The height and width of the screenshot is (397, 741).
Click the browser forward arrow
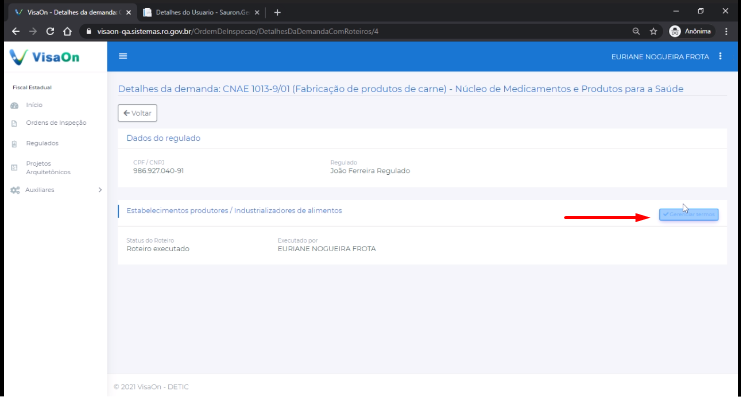33,31
